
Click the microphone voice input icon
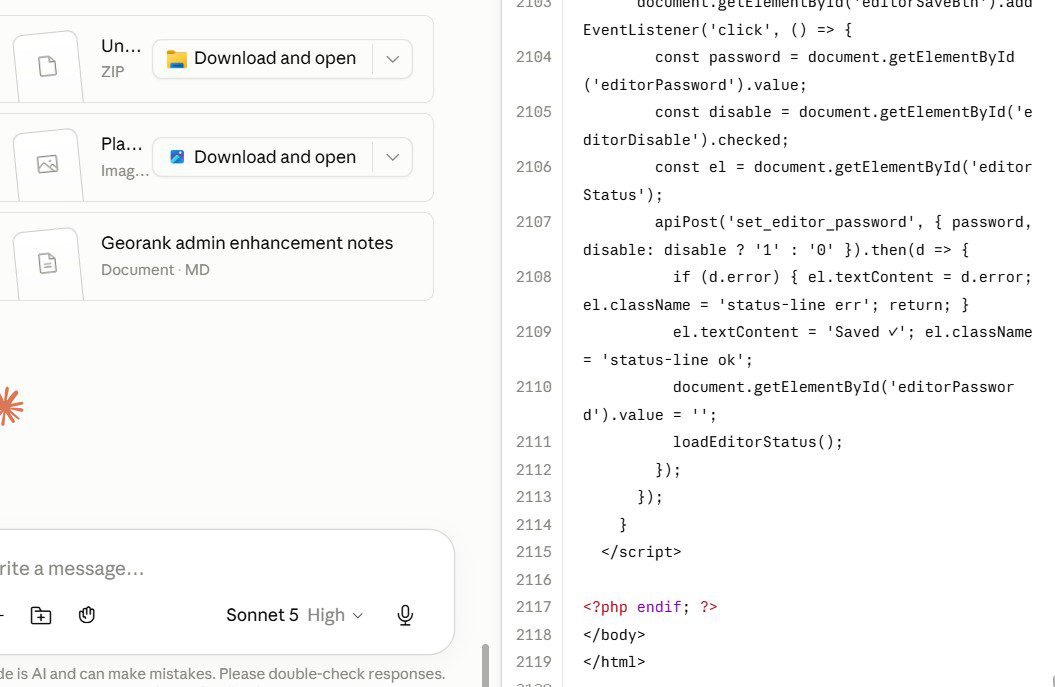pyautogui.click(x=405, y=615)
